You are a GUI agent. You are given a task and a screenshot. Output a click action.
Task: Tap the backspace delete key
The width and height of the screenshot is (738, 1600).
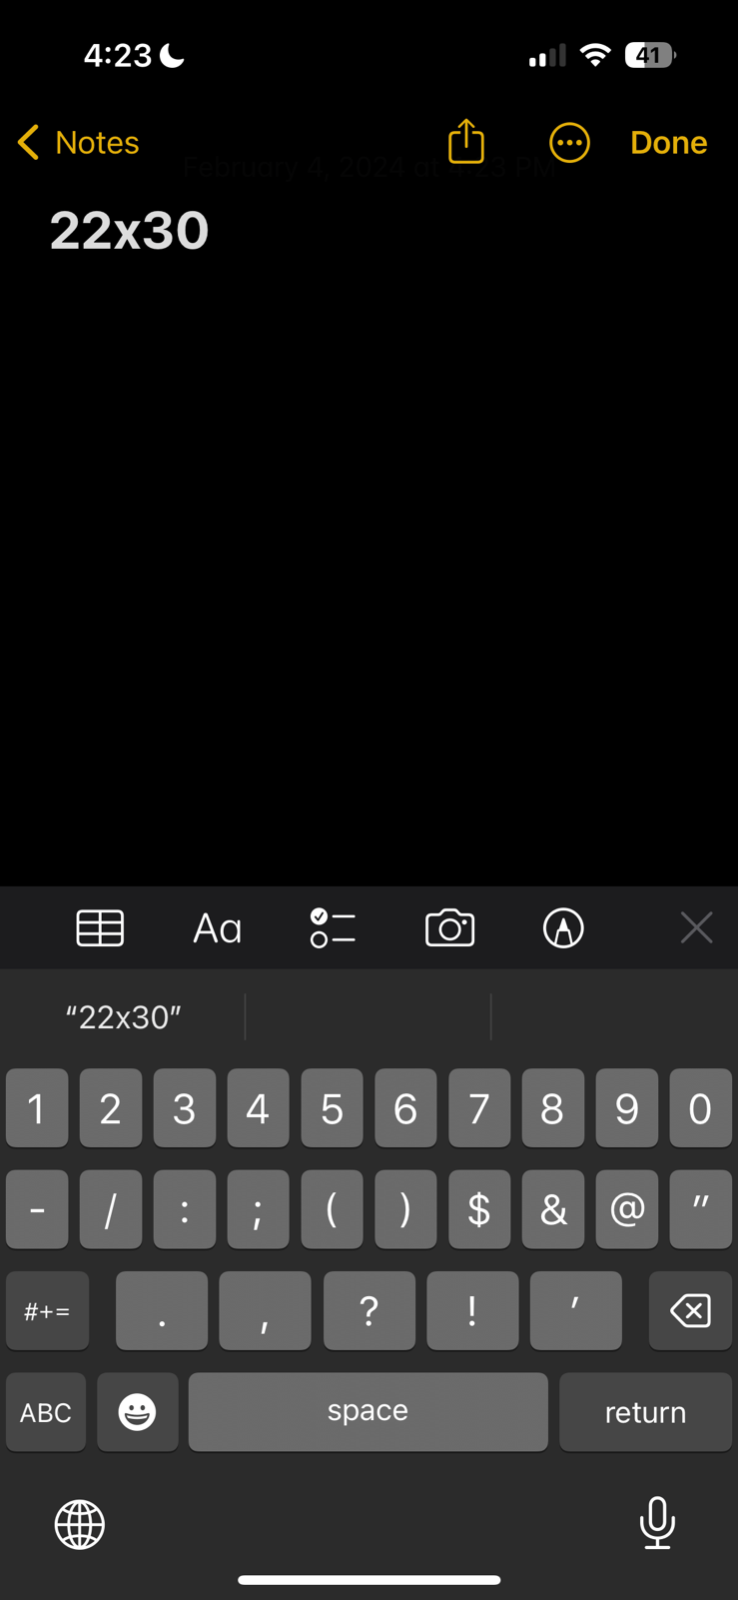(690, 1311)
